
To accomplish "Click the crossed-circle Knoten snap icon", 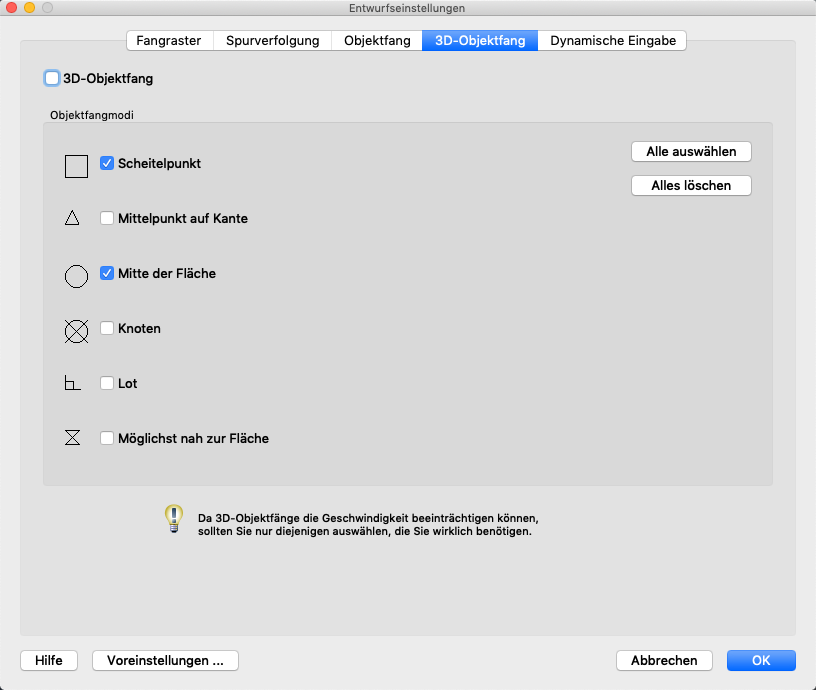I will 76,331.
